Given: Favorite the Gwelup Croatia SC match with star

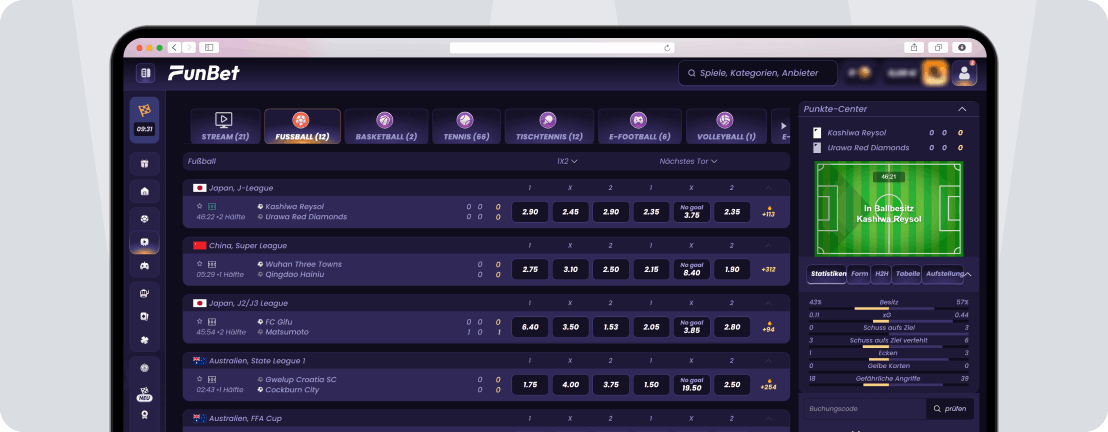Looking at the screenshot, I should pos(200,380).
